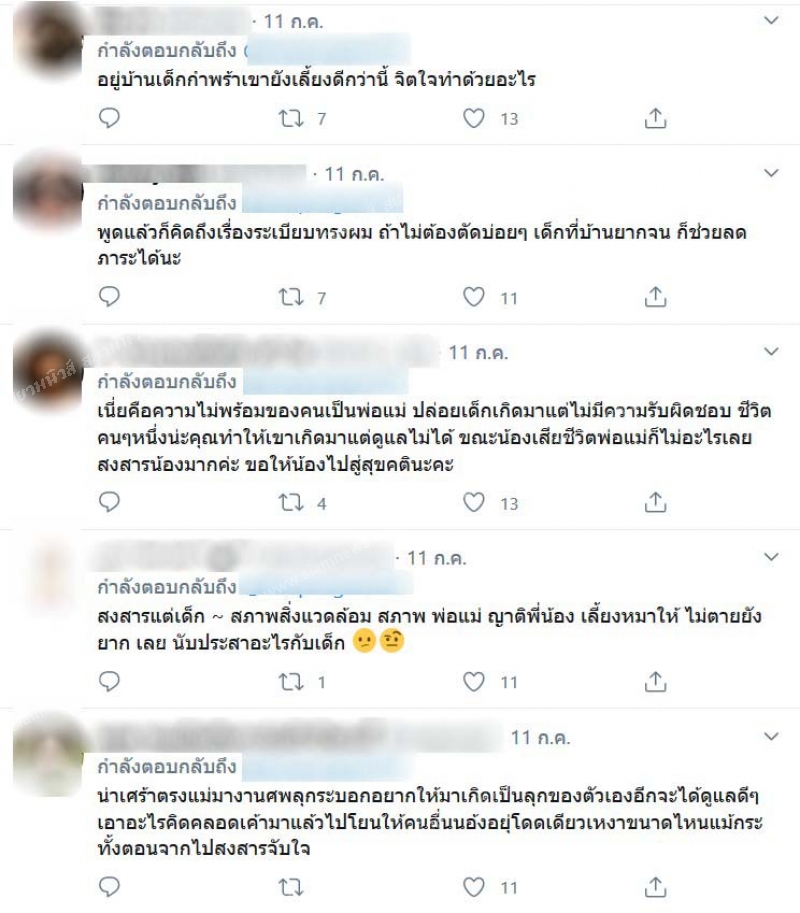Open chevron menu on third tweet
The image size is (800, 913).
771,352
